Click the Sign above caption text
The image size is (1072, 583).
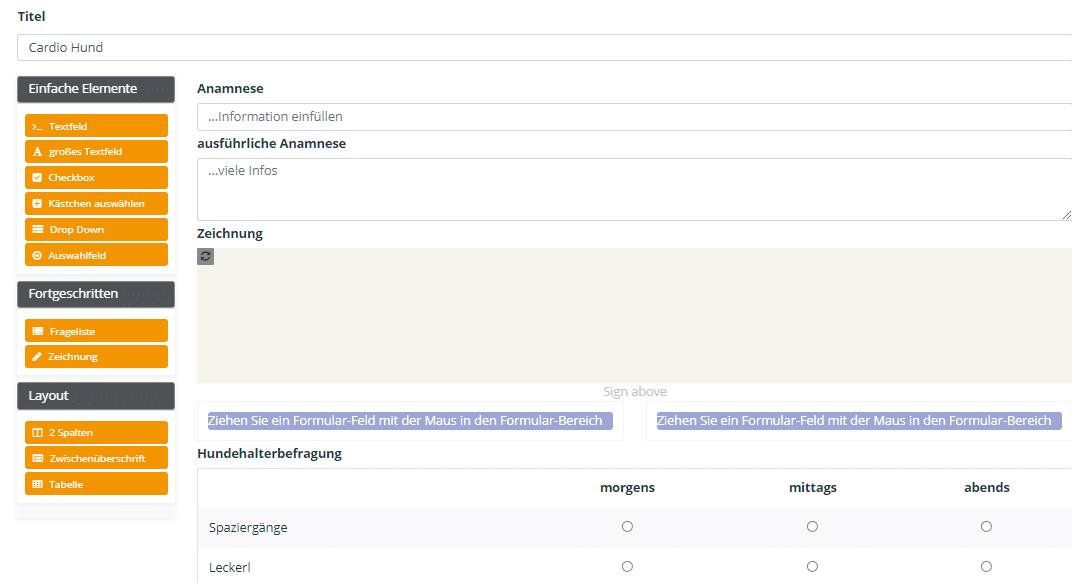pos(634,392)
